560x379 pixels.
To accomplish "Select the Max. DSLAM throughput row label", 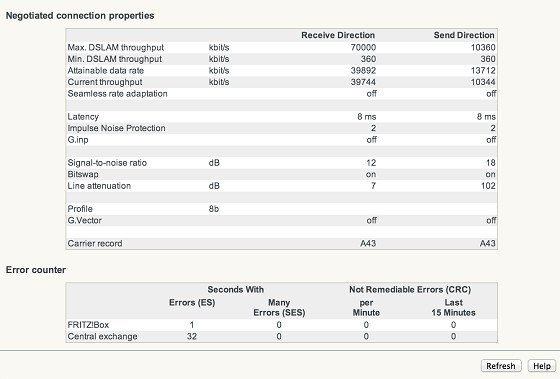I will [116, 48].
